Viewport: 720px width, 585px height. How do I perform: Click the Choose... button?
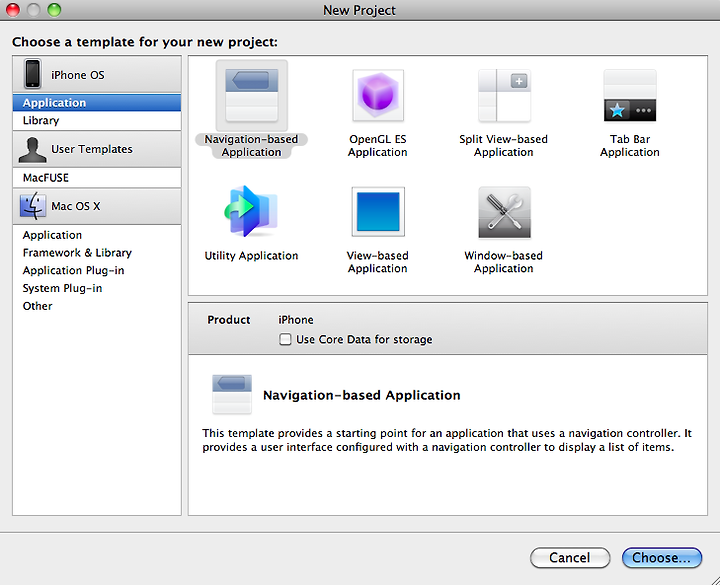tap(662, 557)
